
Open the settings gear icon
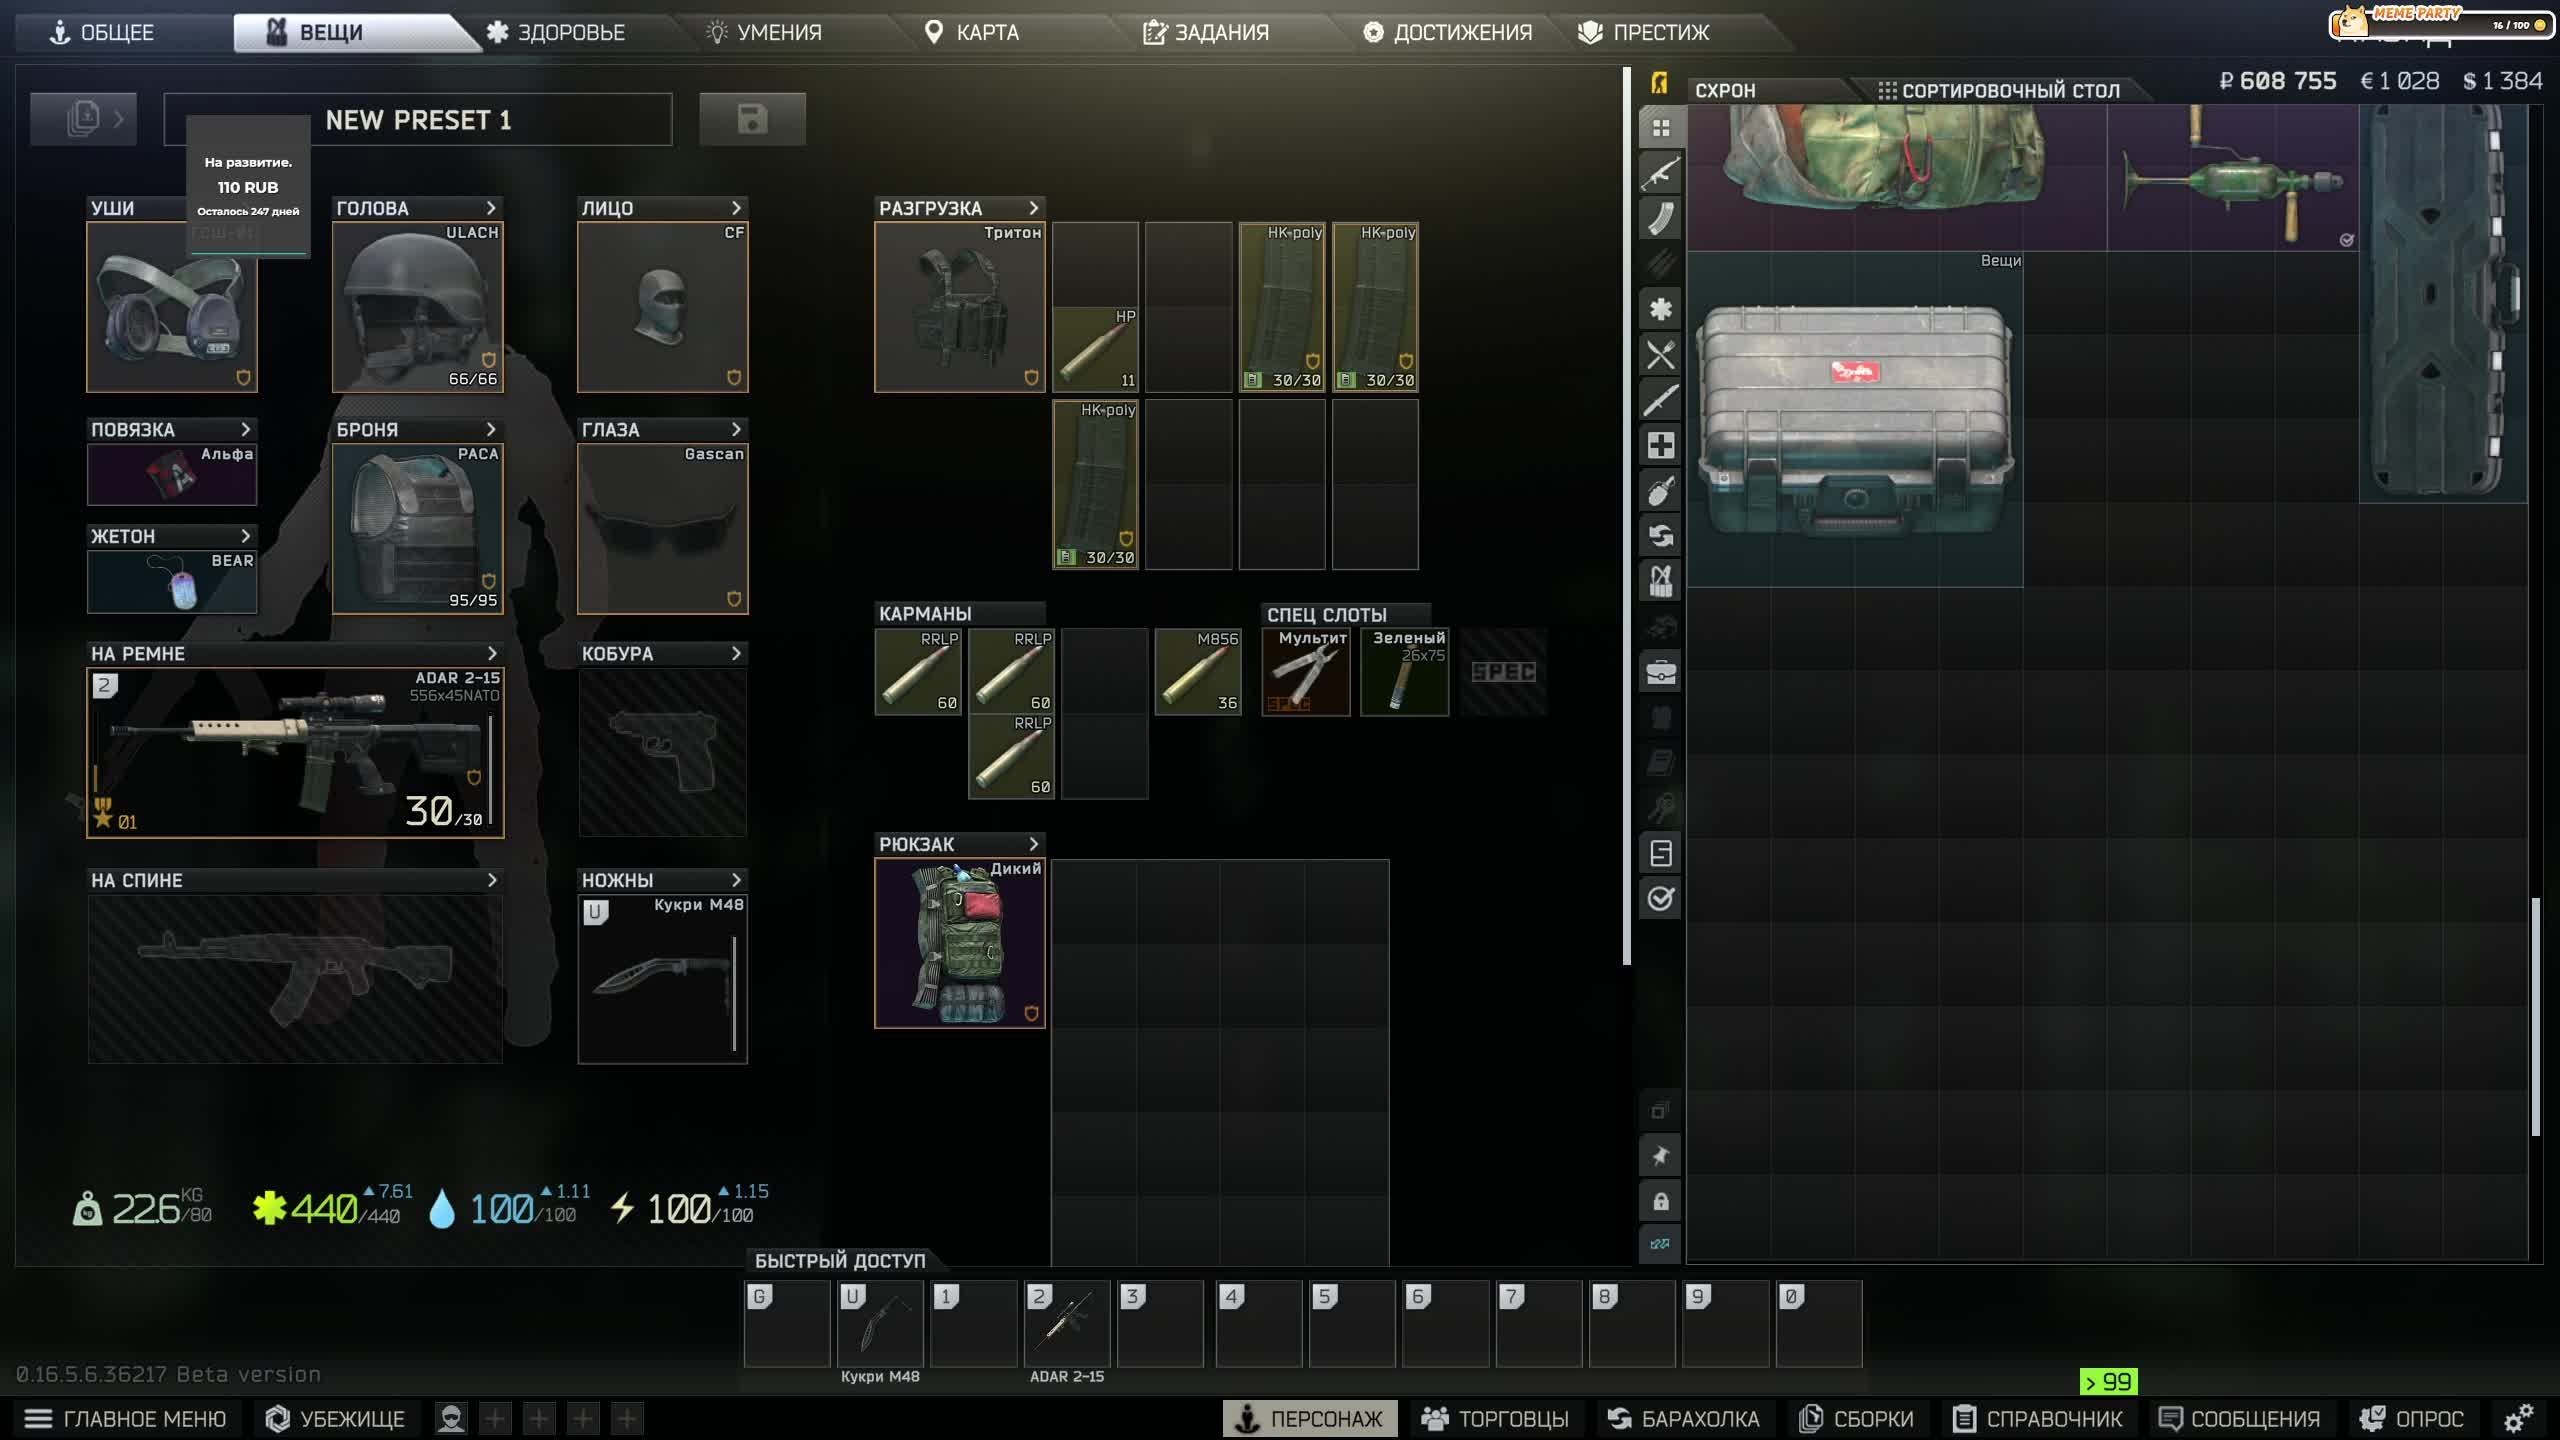coord(2518,1418)
